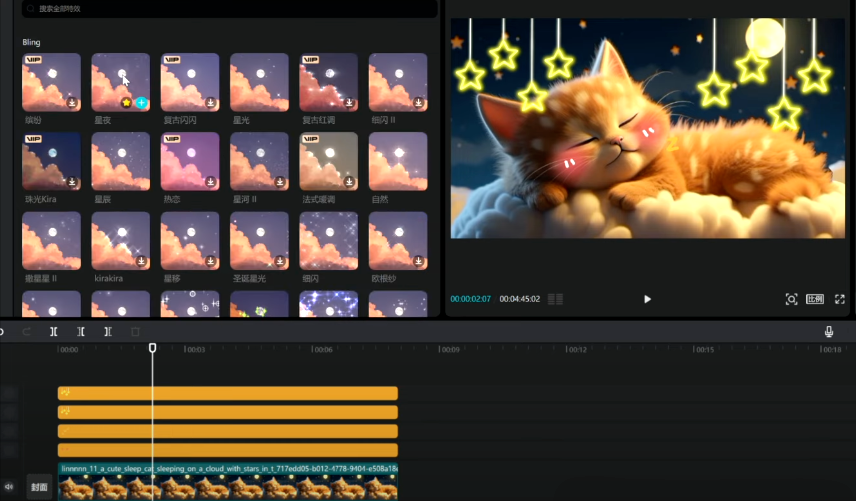
Task: Select the kirakira effect thumbnail
Action: (120, 240)
